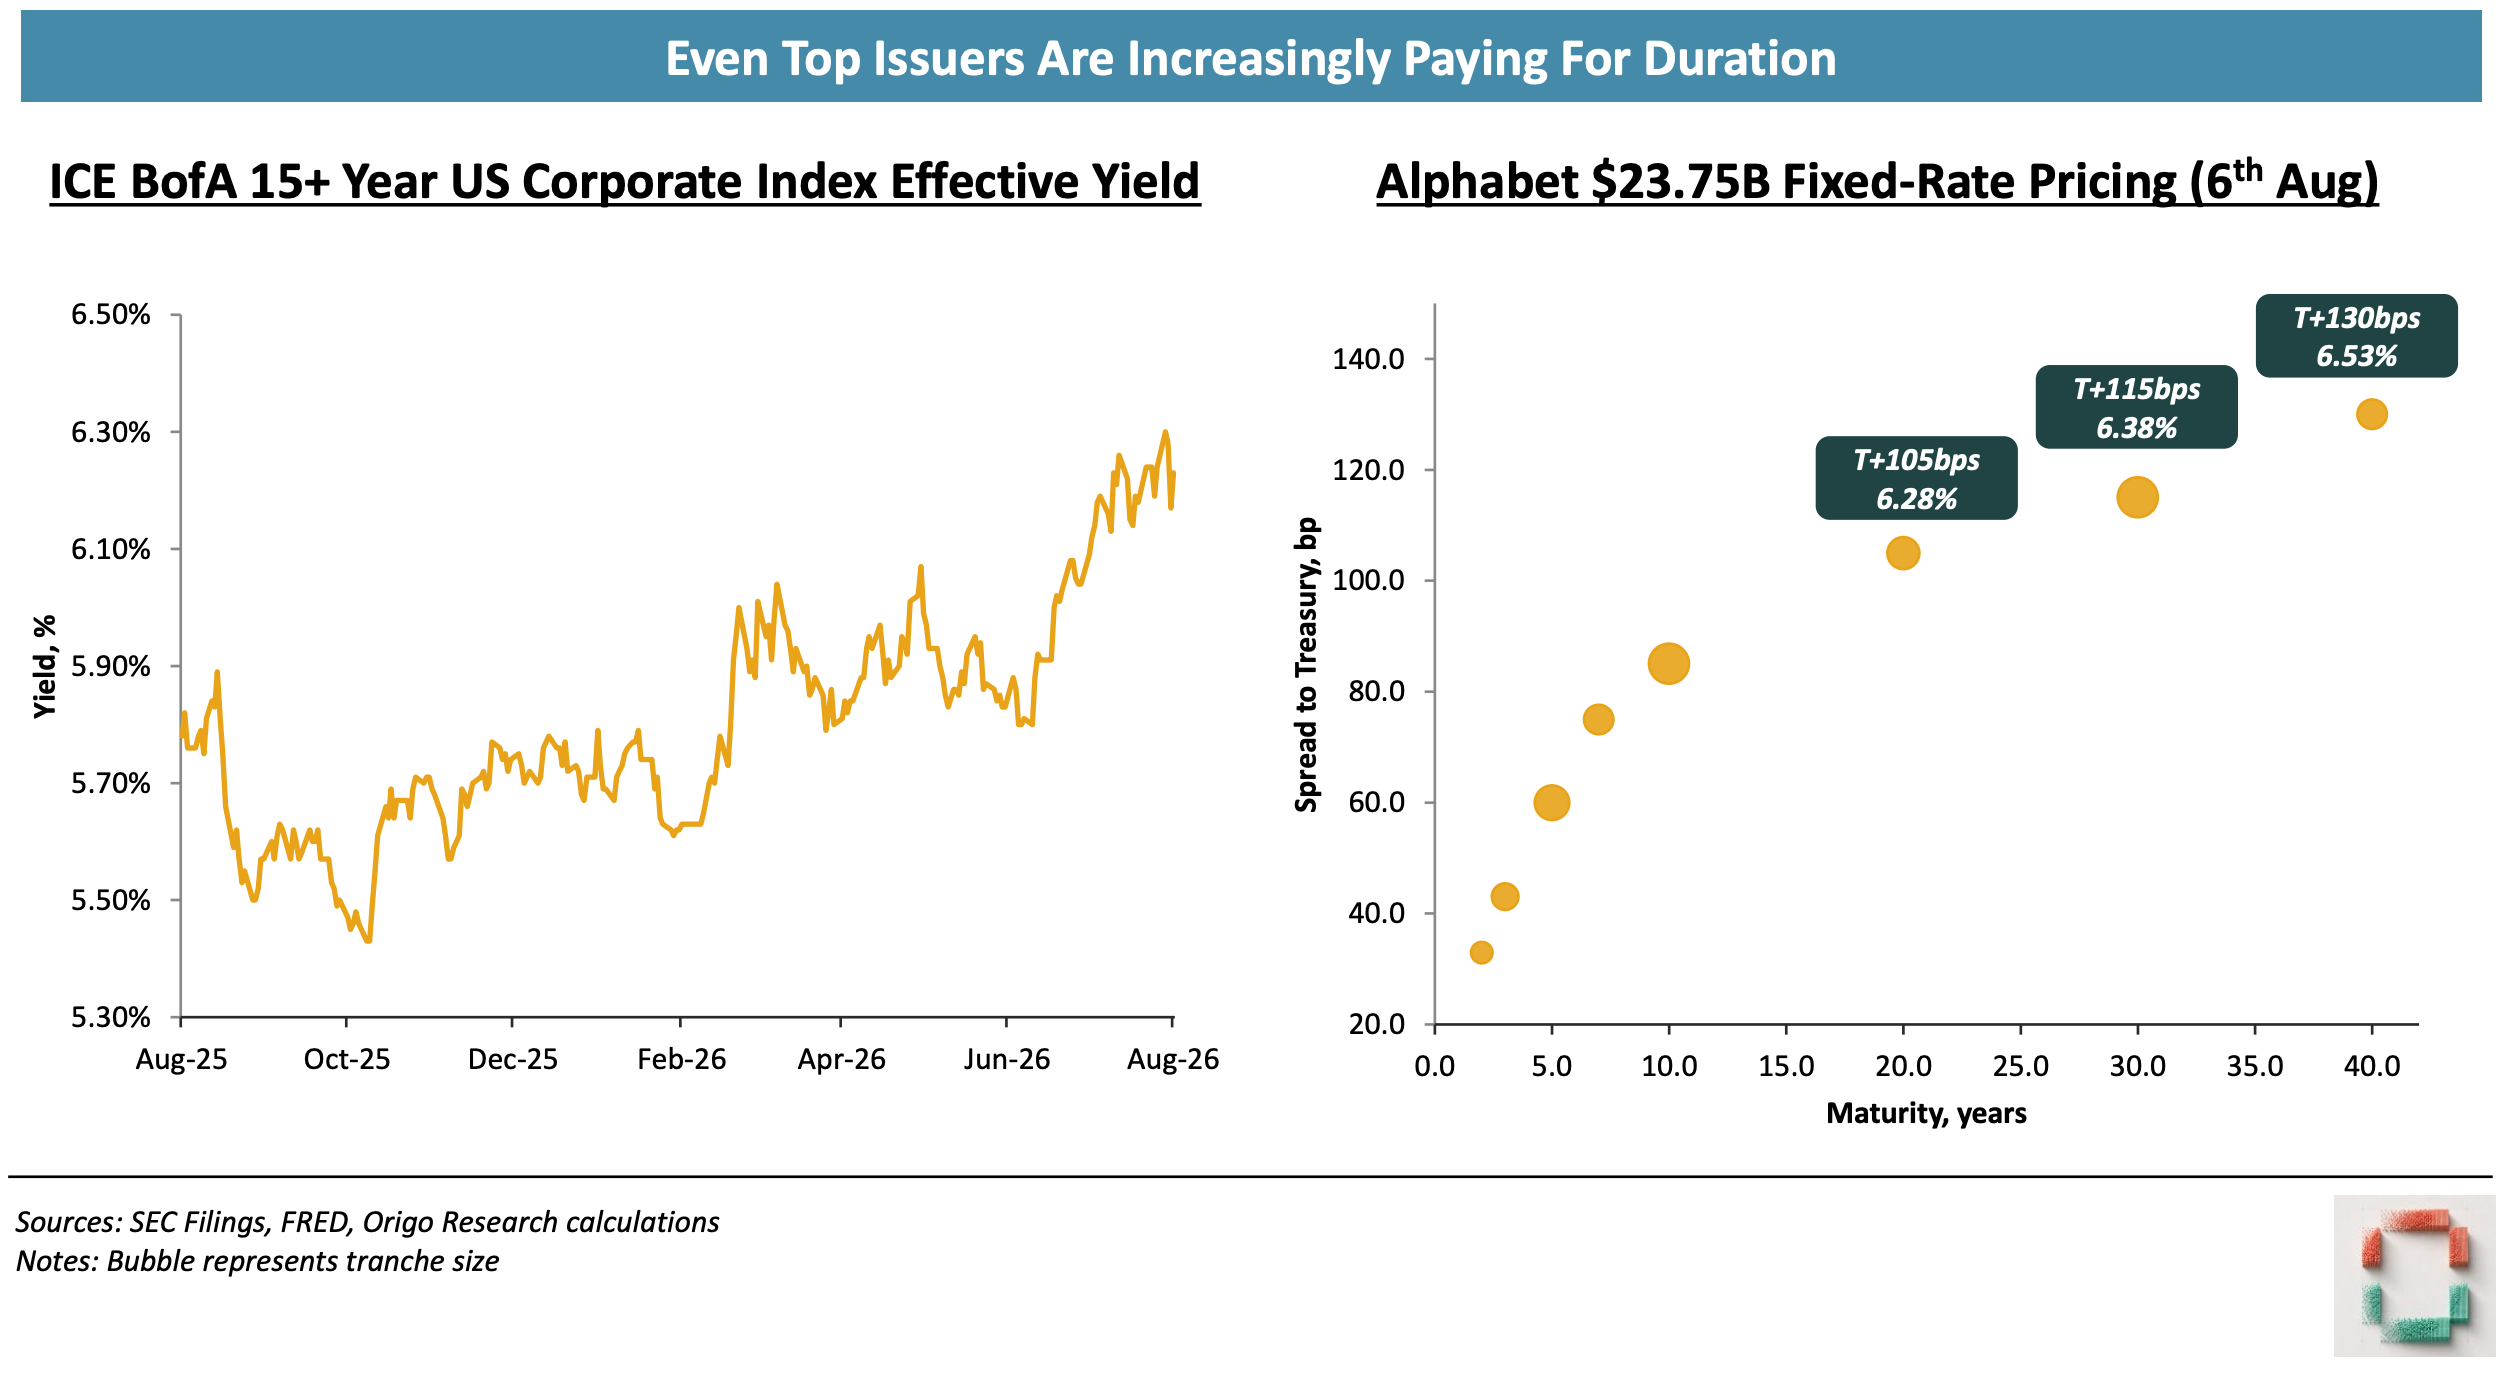Click the '60.0' spread axis label

click(x=1376, y=803)
